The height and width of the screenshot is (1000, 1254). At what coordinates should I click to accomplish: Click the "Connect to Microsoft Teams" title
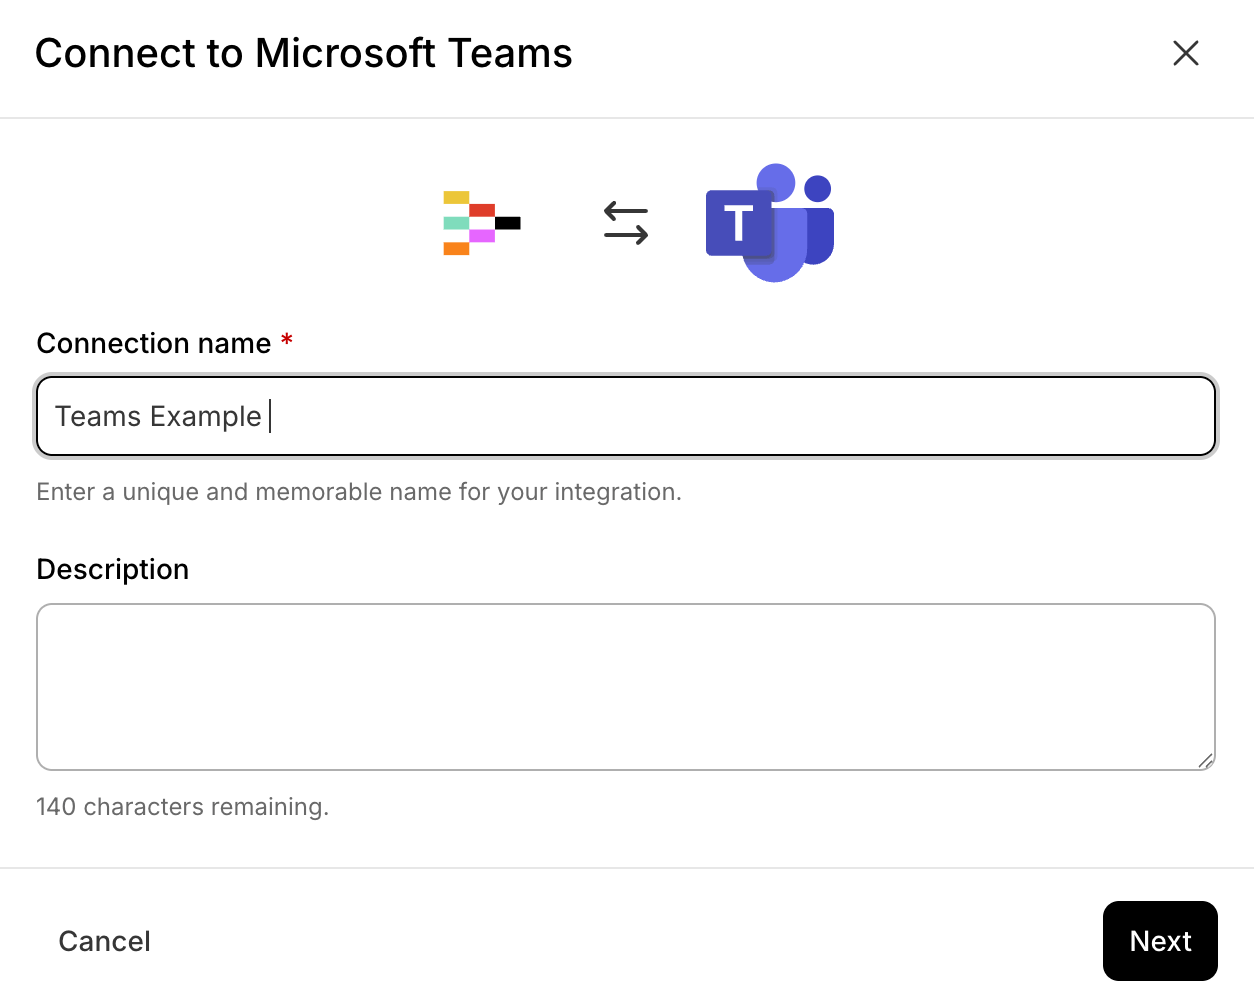tap(303, 53)
